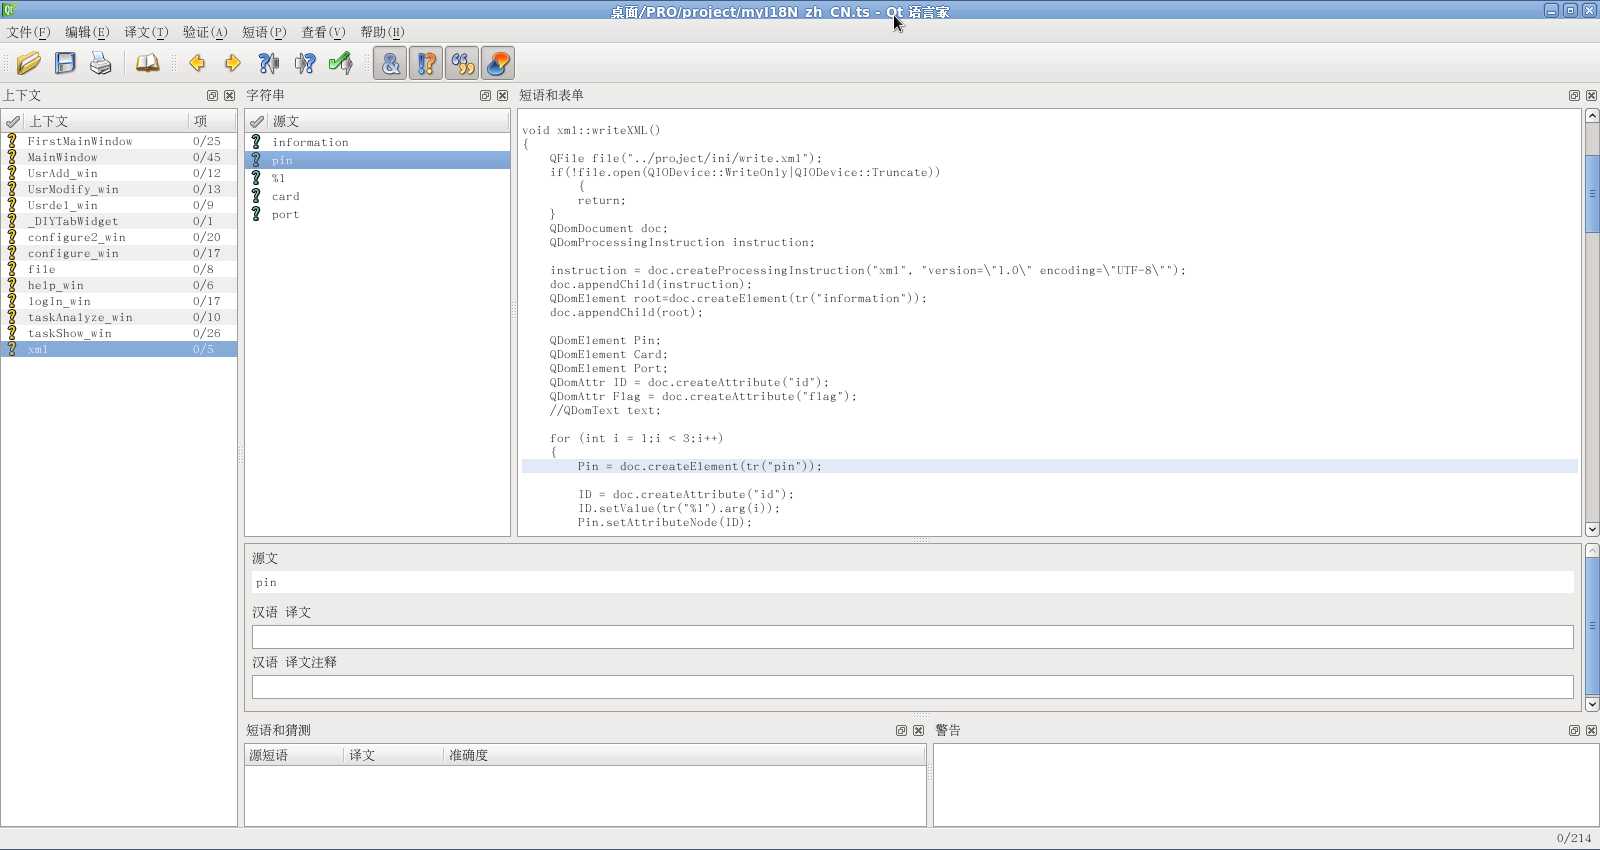This screenshot has height=850, width=1600.
Task: Select the taskShow_win context
Action: coord(119,333)
